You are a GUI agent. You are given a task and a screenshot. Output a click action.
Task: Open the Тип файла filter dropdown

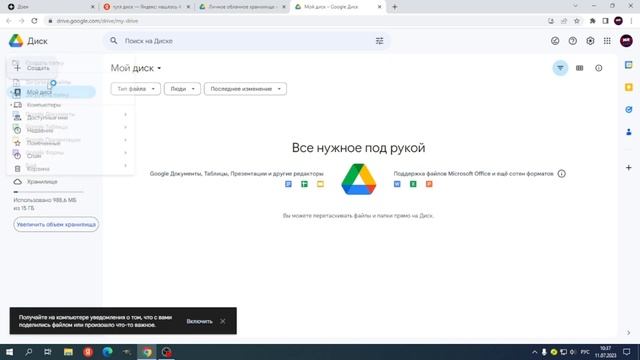point(136,89)
